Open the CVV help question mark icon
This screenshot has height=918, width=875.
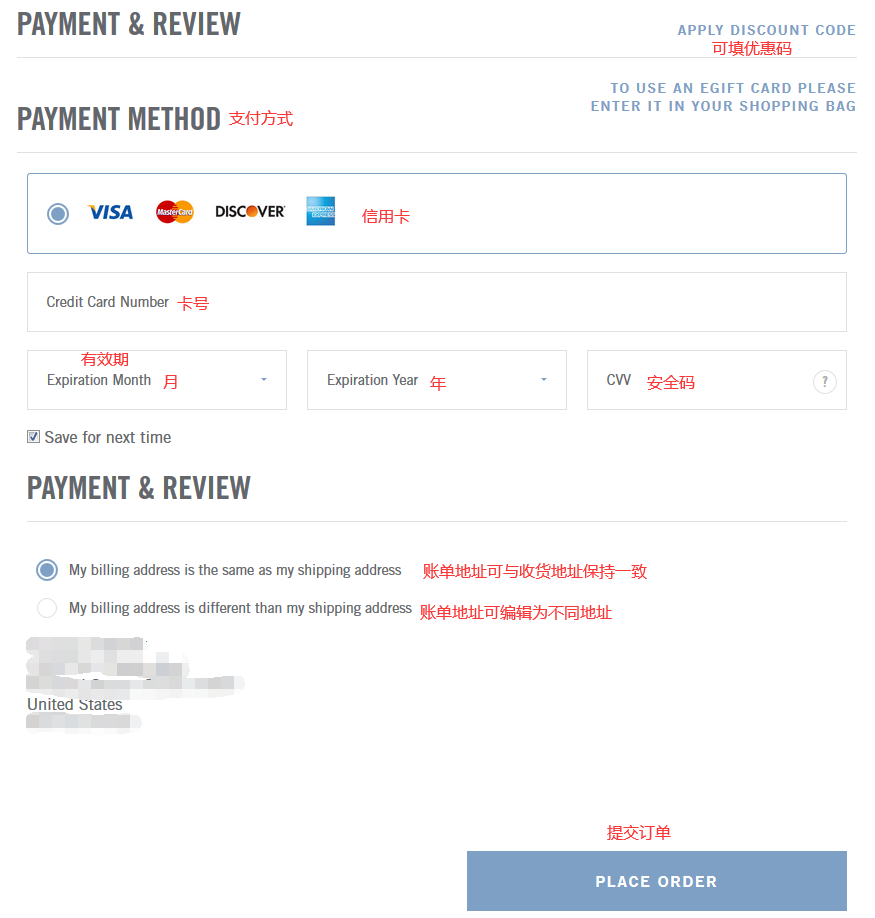(825, 382)
